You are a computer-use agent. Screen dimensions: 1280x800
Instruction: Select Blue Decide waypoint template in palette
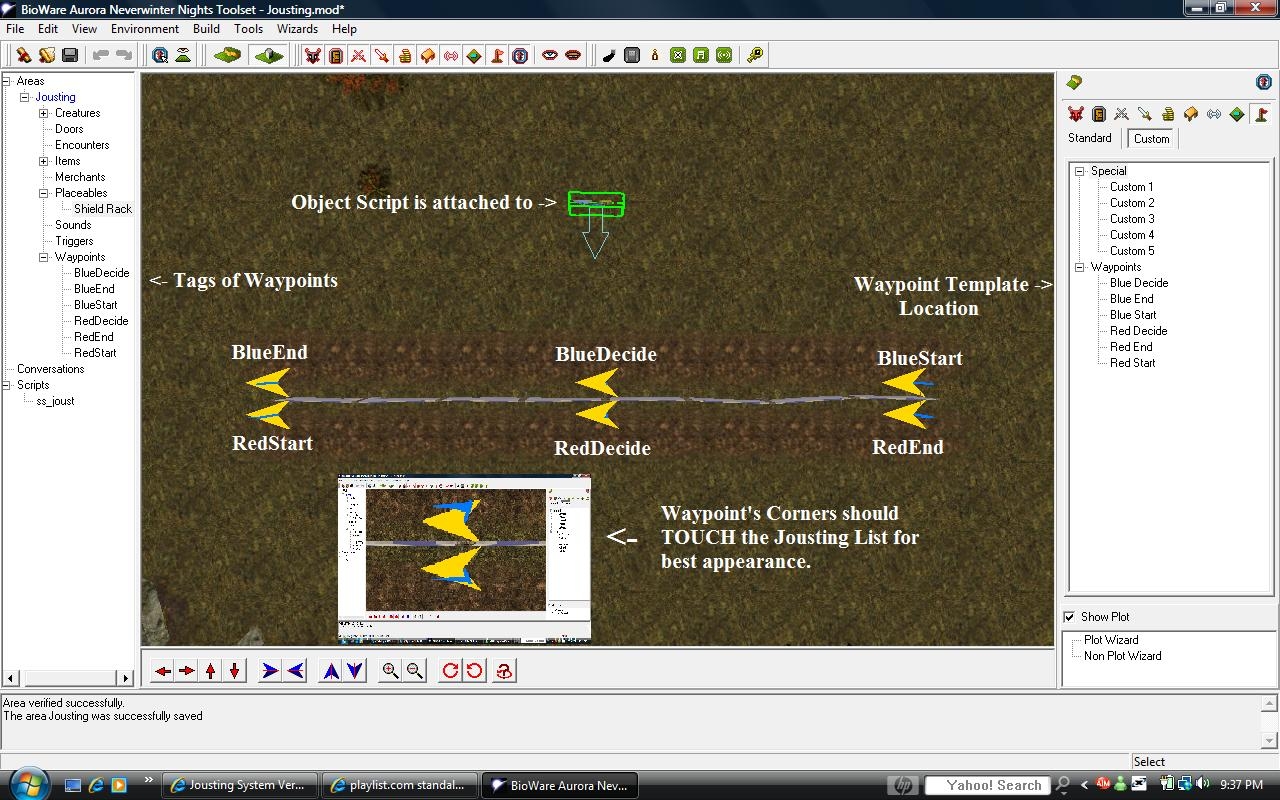(1138, 283)
